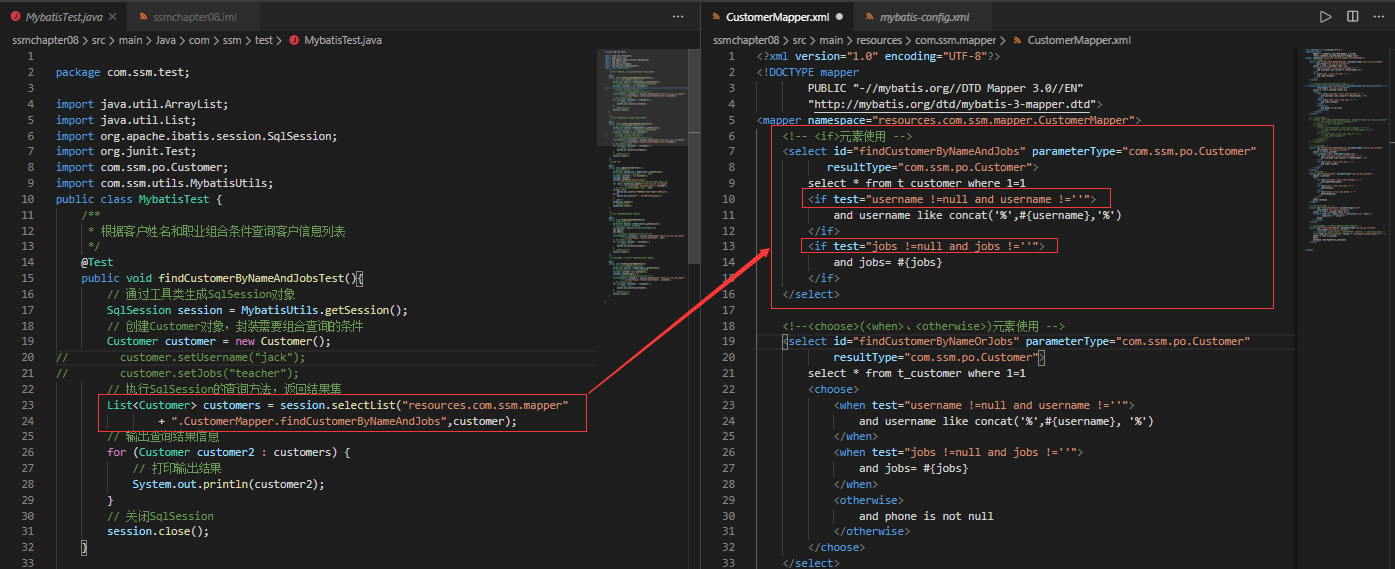Open ssmchapter08 breadcrumb above MybatisTest.java
The image size is (1395, 569).
click(46, 40)
